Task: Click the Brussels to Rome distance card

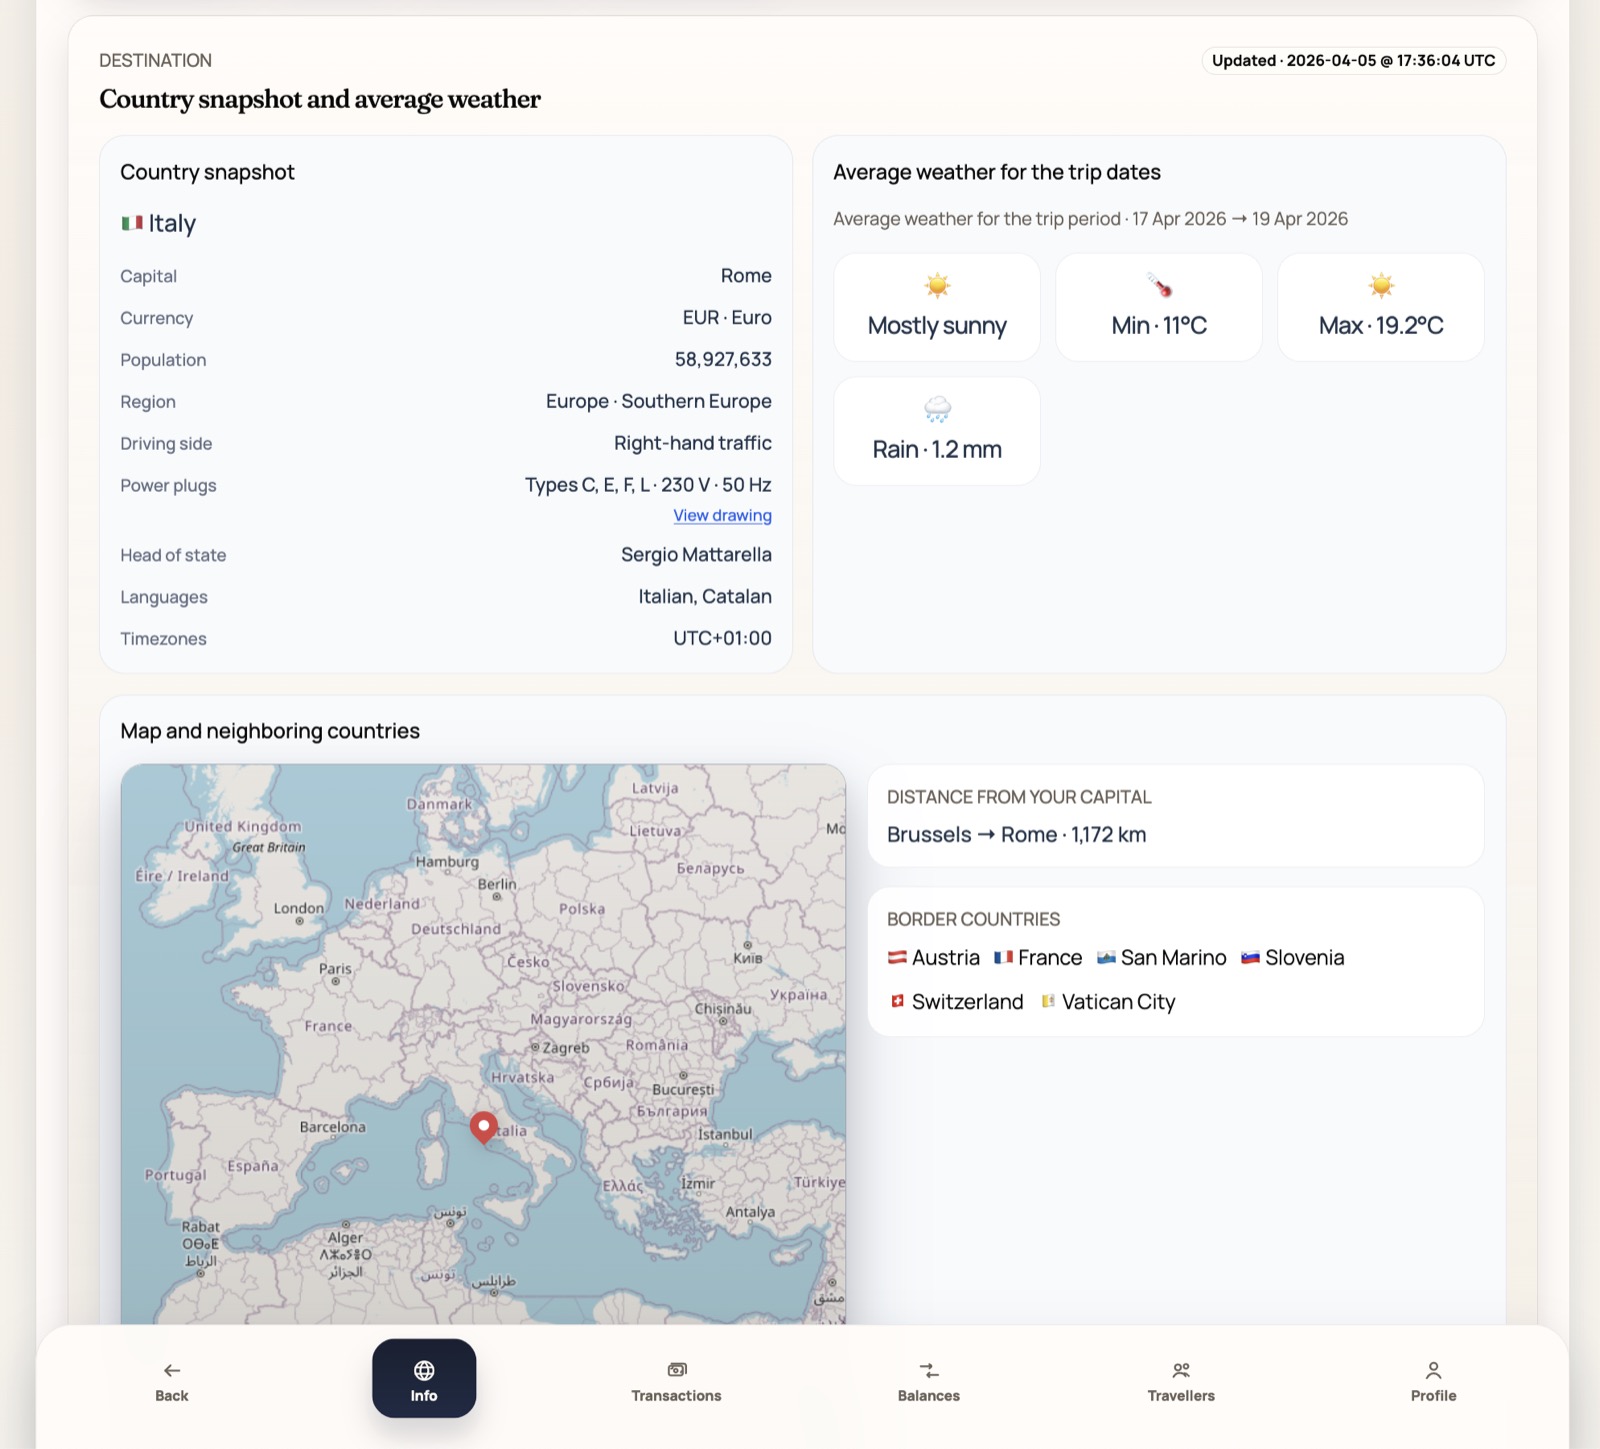Action: tap(1175, 817)
